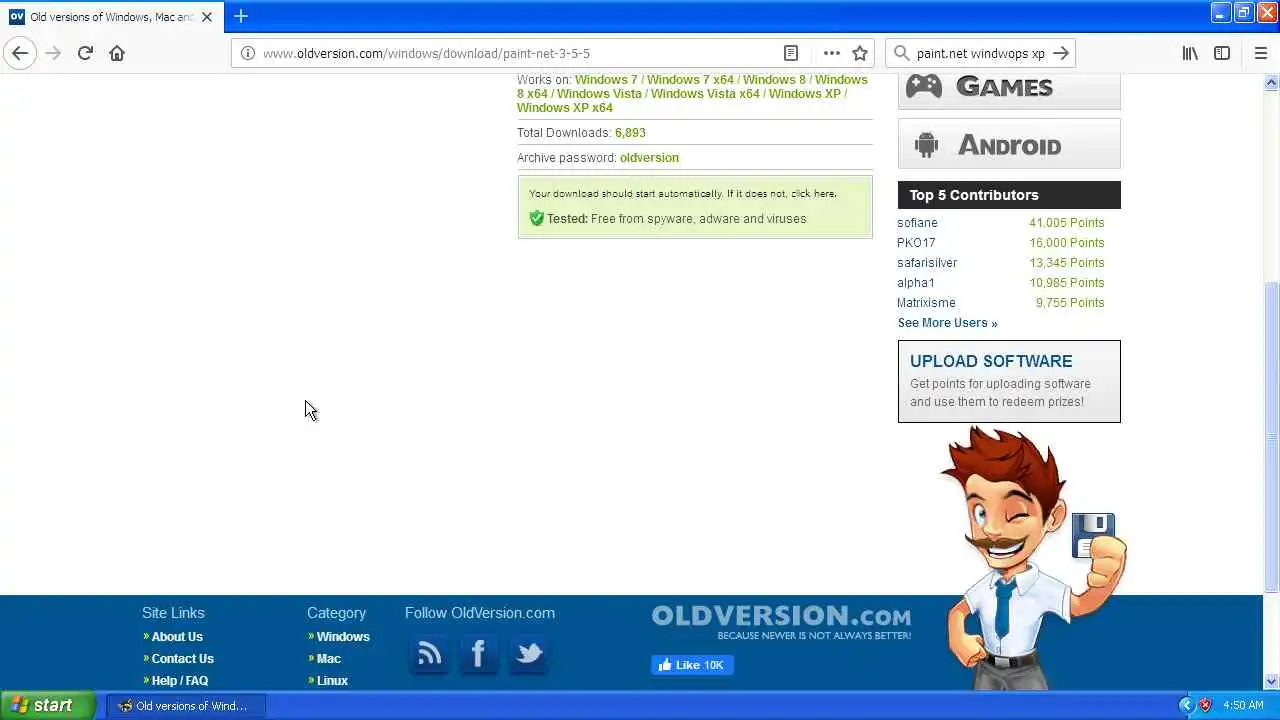Open the Mac category footer link
The width and height of the screenshot is (1280, 720).
pyautogui.click(x=329, y=659)
